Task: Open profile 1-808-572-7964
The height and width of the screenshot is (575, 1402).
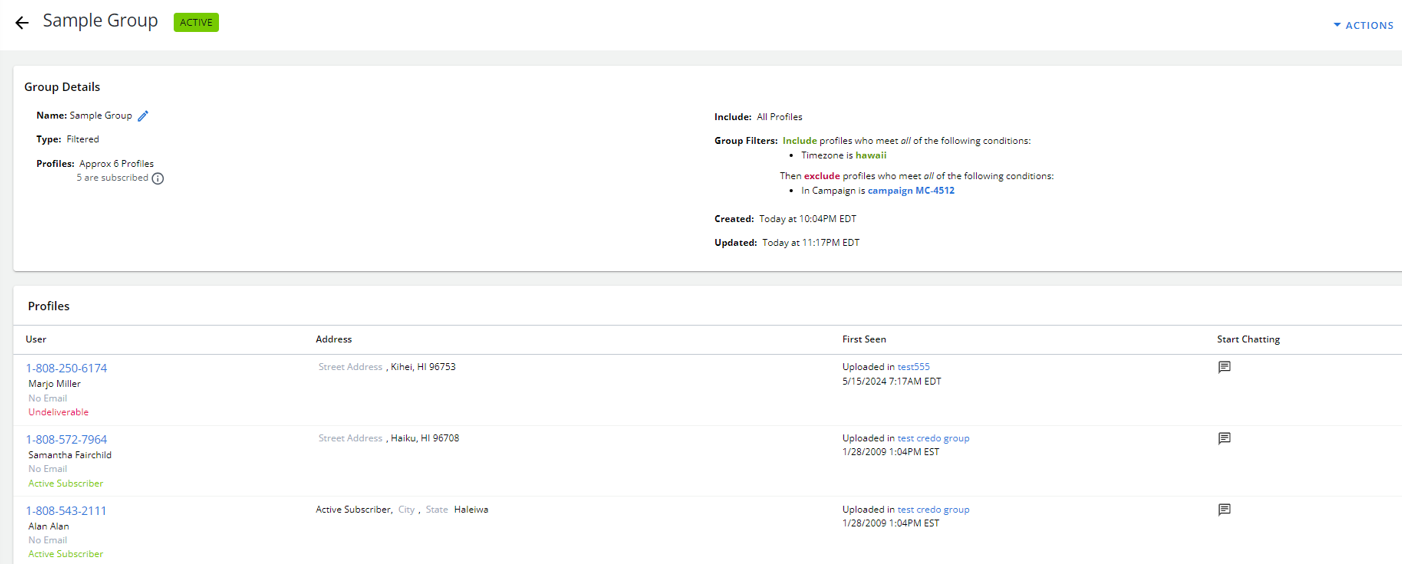Action: (x=66, y=439)
